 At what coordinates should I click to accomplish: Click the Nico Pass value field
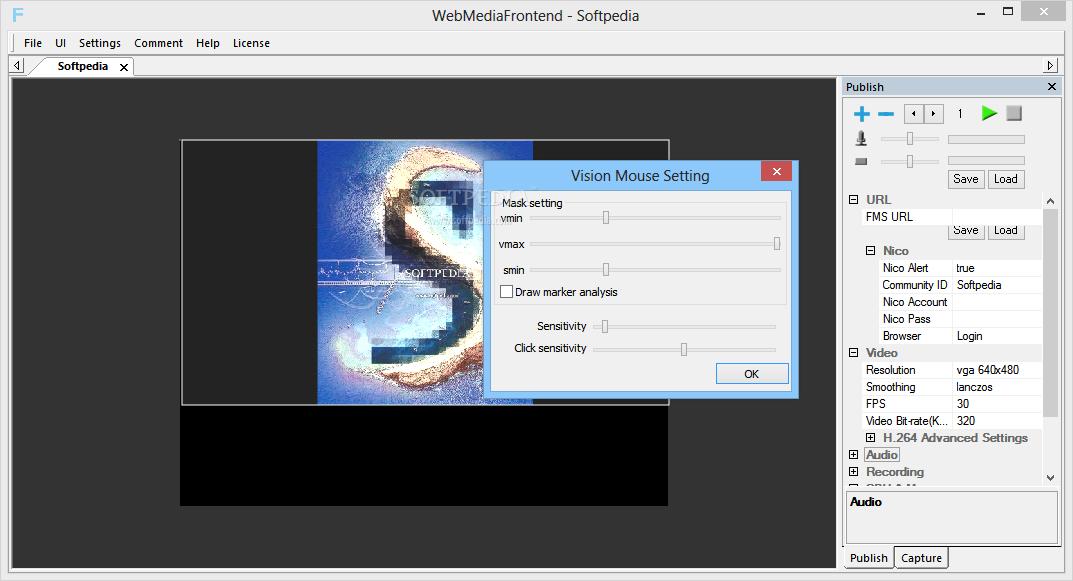(997, 319)
